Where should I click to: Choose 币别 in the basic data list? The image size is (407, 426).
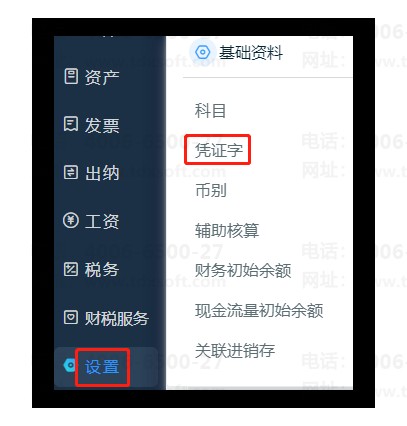[x=211, y=190]
